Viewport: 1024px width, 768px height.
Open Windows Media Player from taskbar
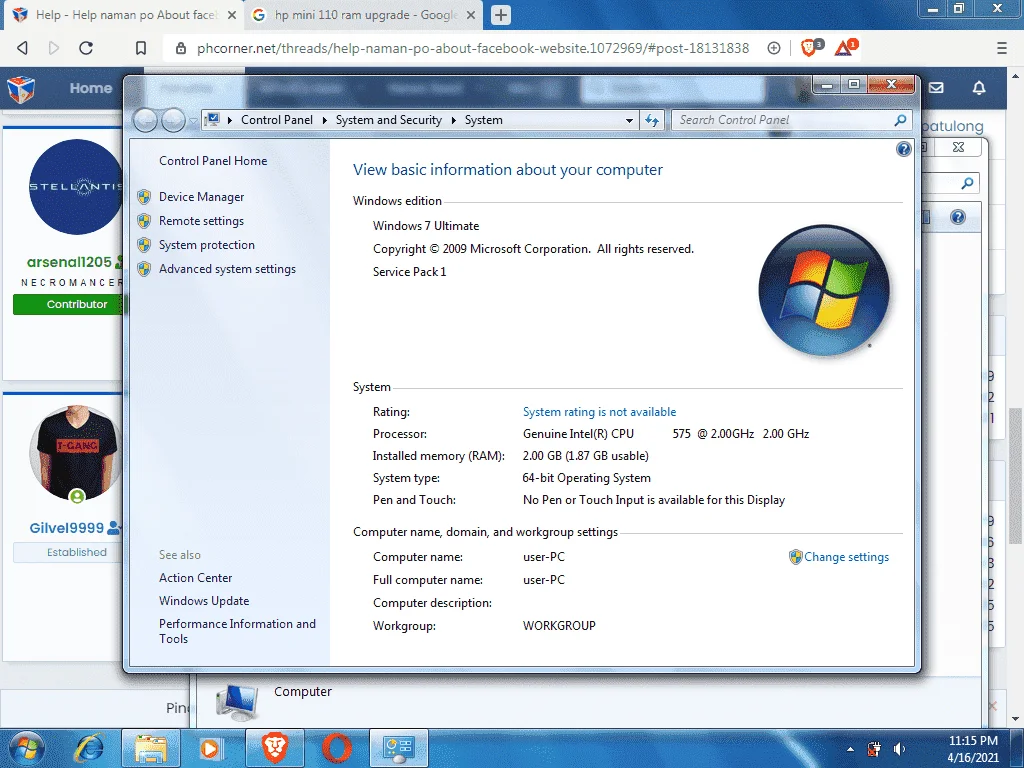[211, 748]
